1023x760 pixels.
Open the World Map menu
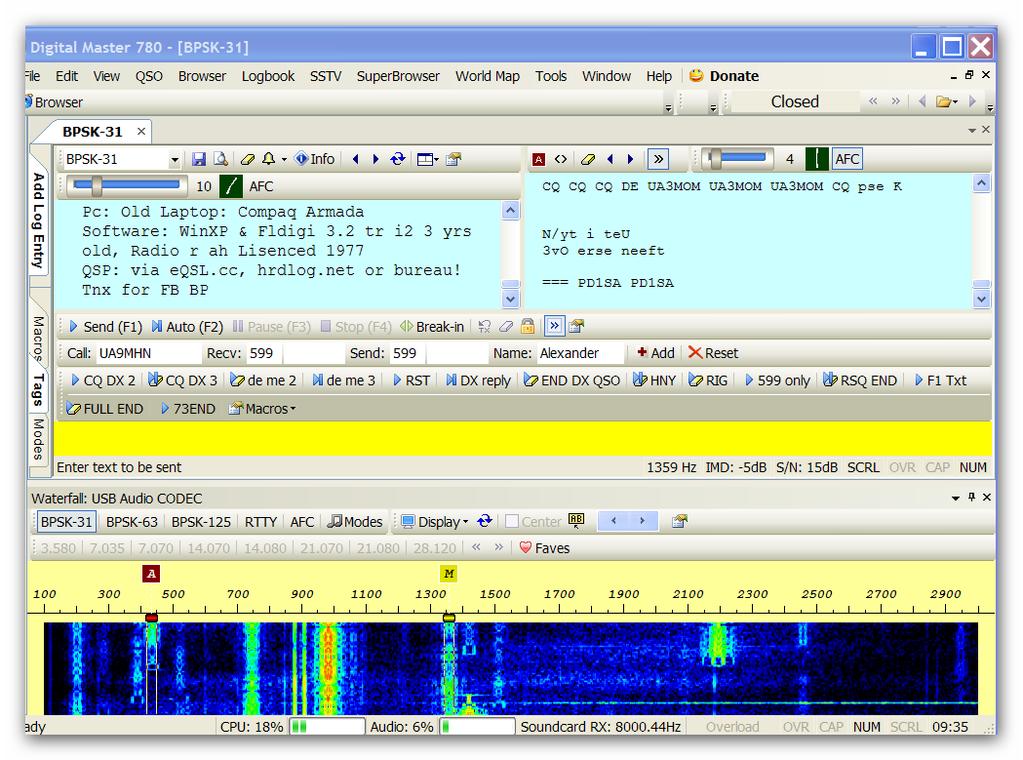point(487,76)
